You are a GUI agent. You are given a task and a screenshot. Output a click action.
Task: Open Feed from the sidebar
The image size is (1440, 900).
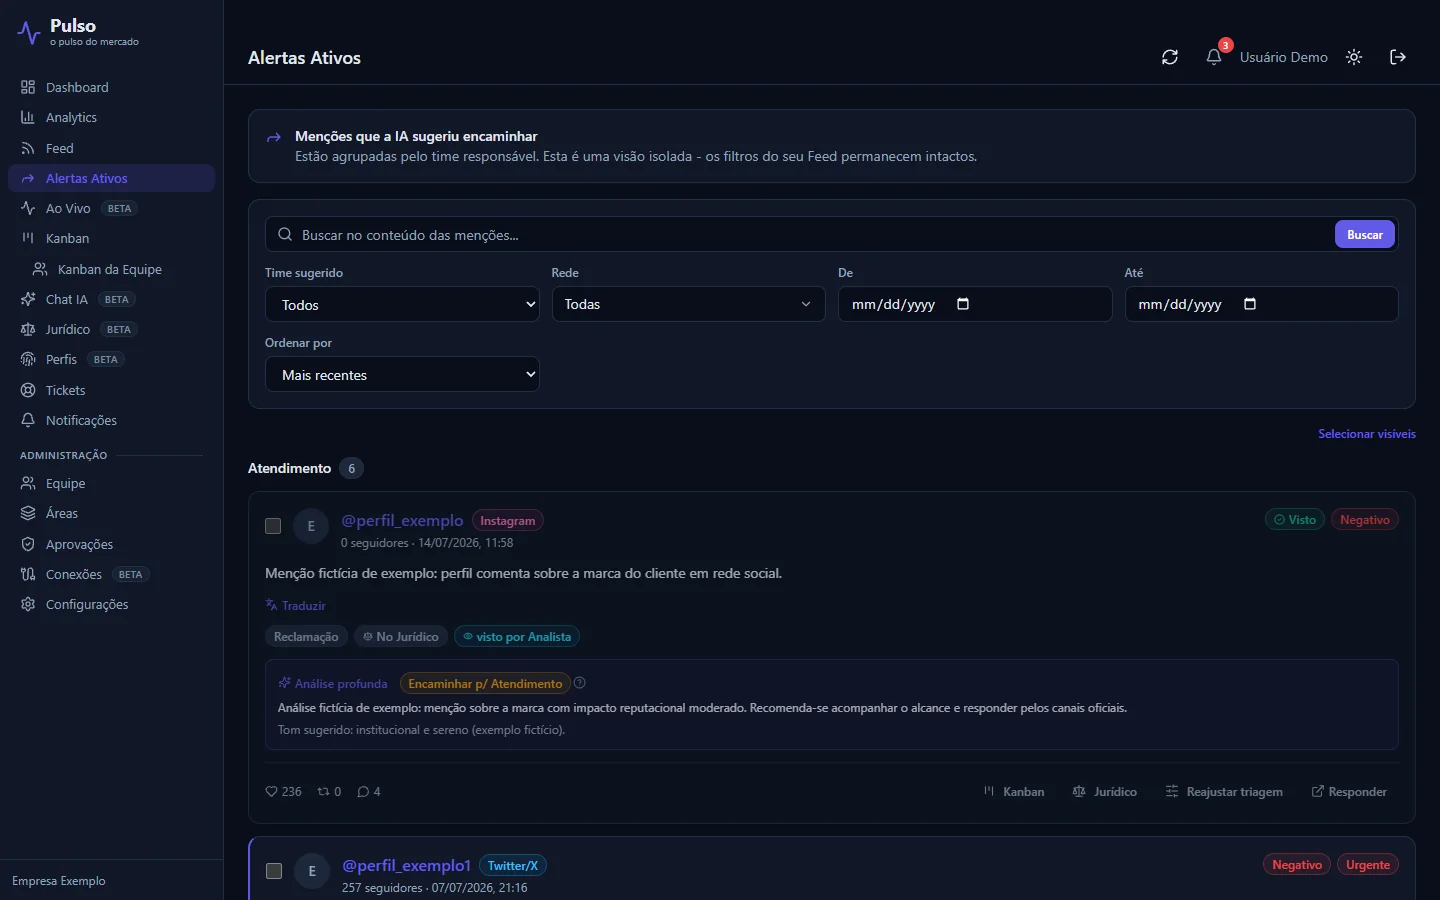[x=111, y=148]
